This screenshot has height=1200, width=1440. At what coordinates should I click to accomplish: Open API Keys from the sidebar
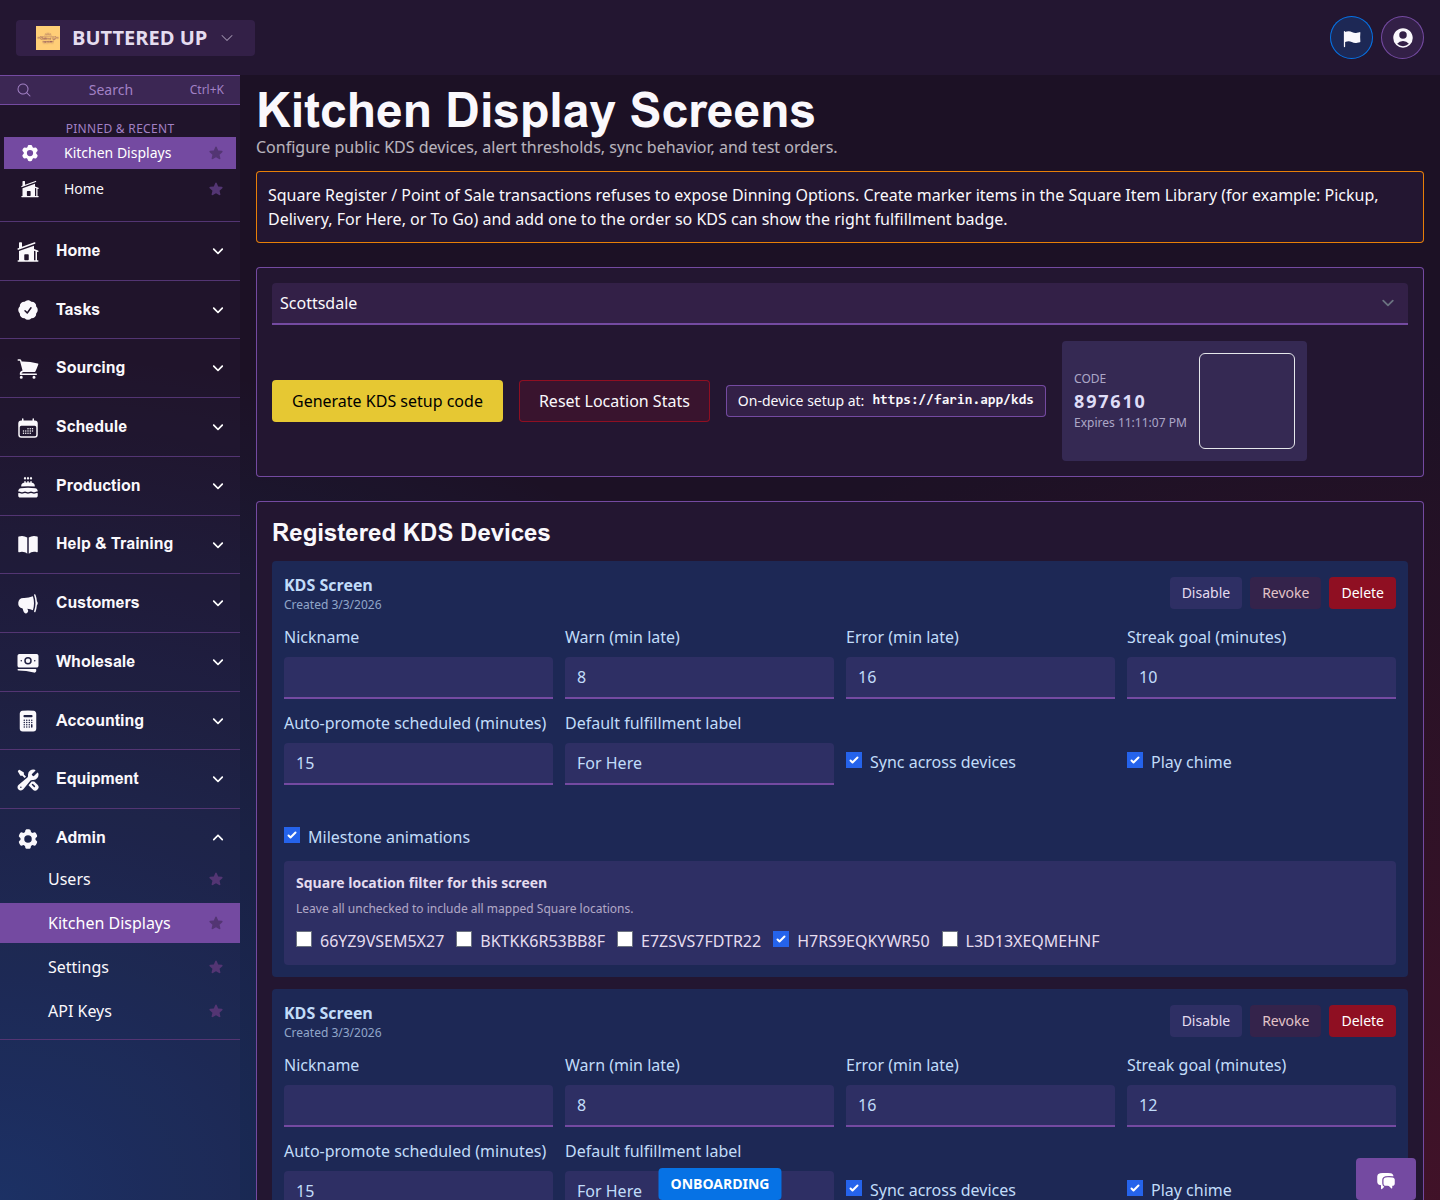80,1011
